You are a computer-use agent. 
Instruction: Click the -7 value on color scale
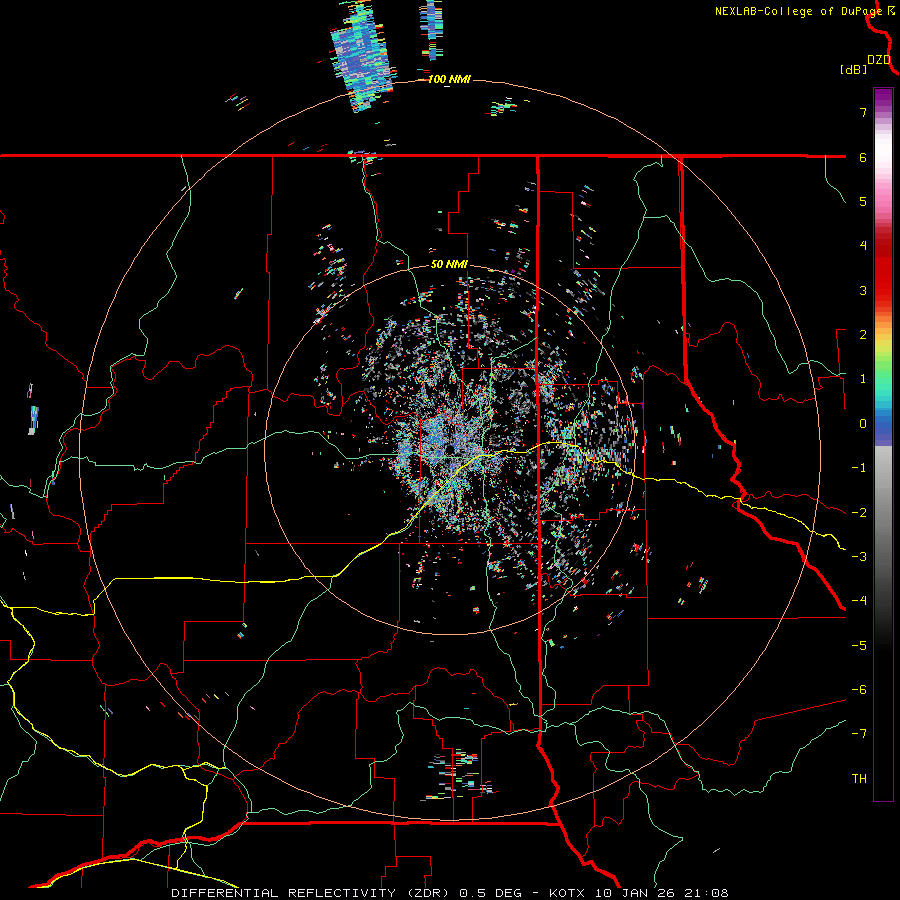point(859,734)
